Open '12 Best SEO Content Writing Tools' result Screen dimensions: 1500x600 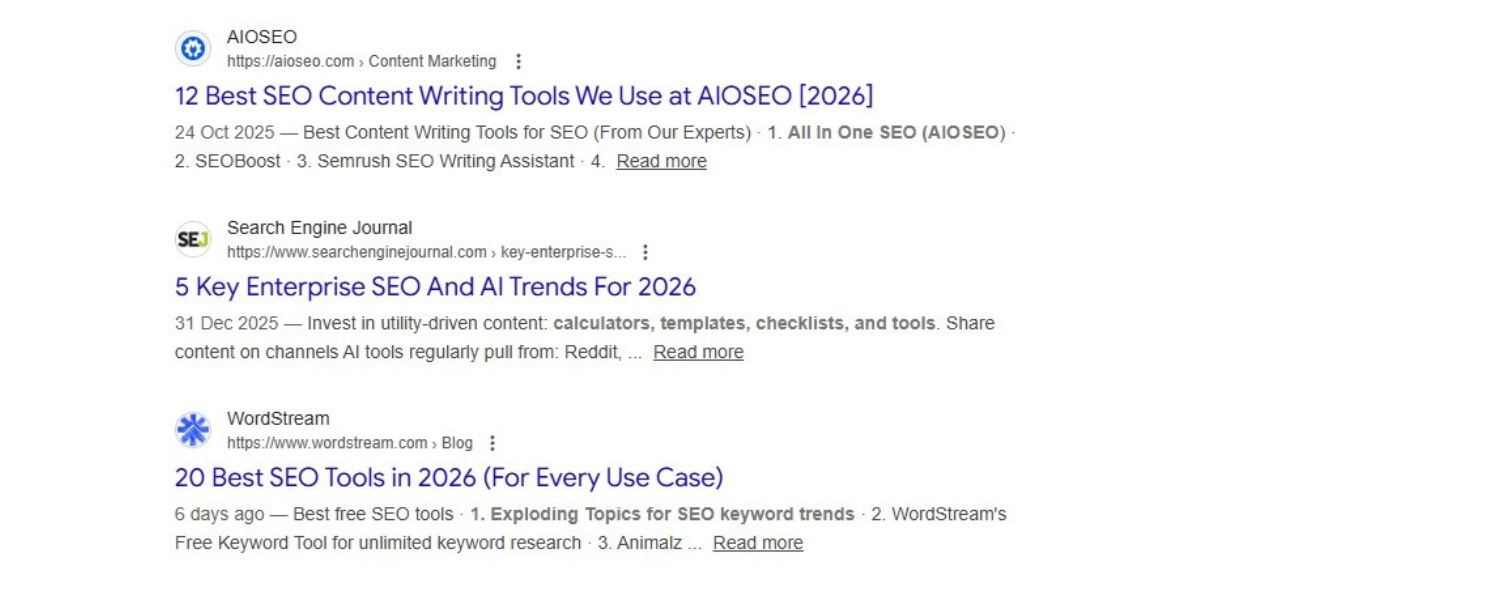click(x=524, y=96)
